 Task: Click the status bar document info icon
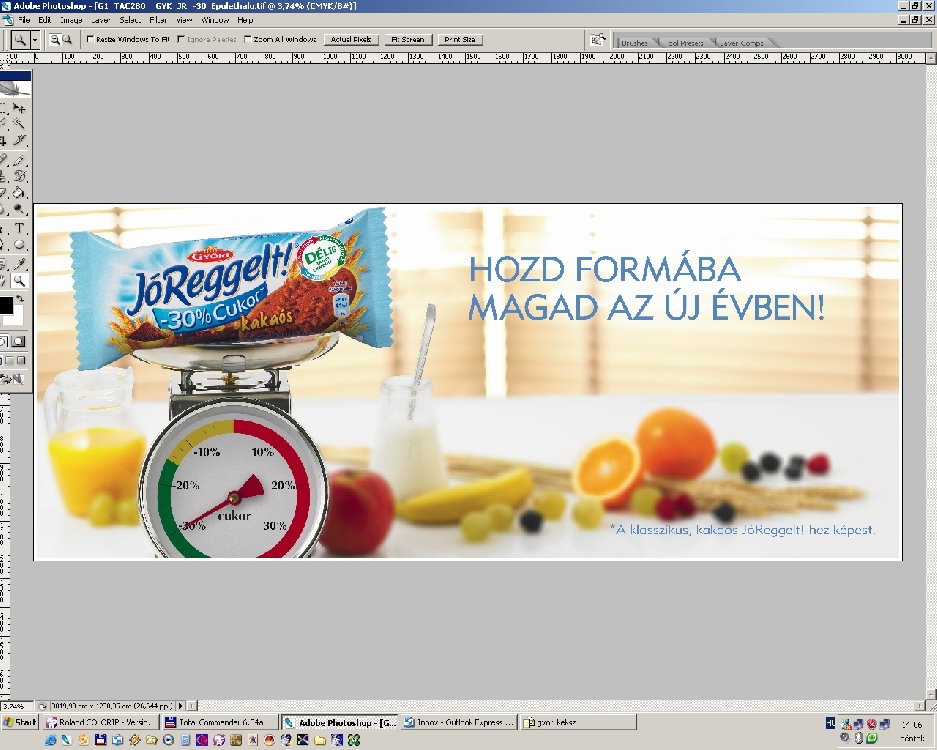click(42, 706)
